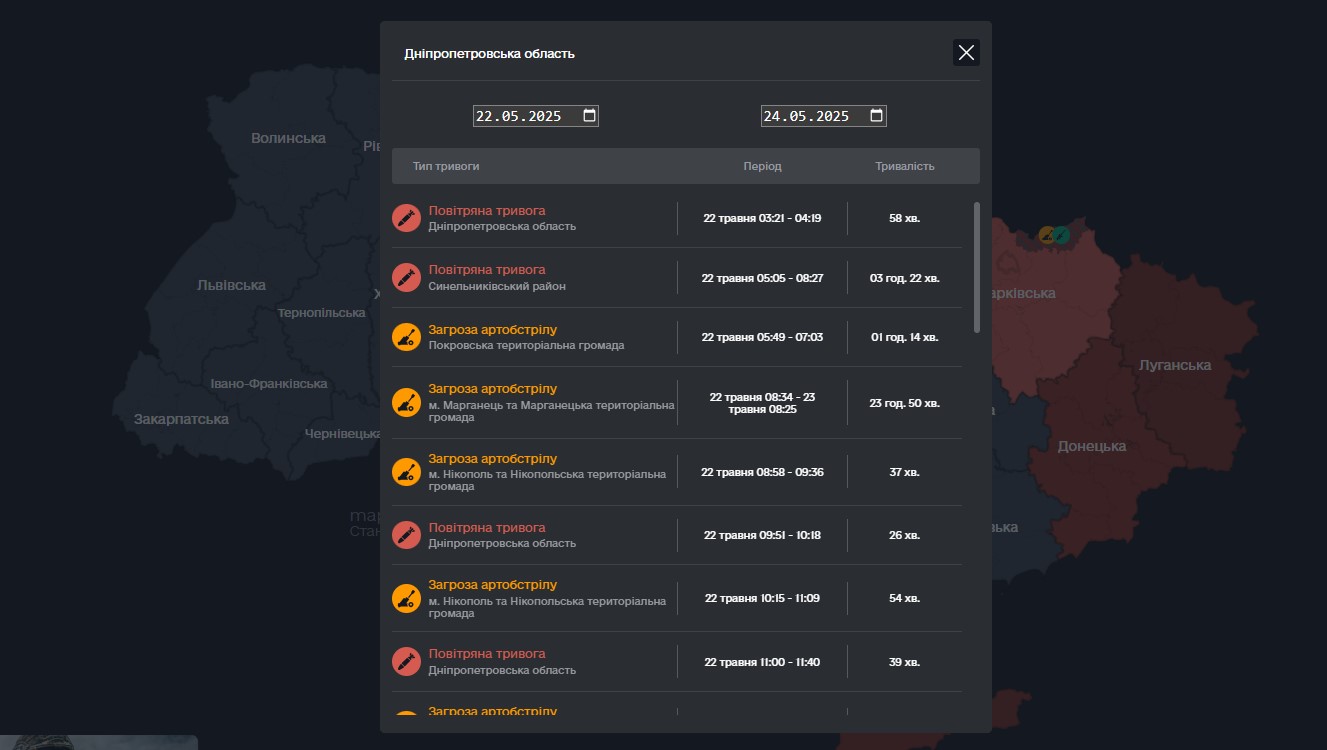Click artillery icon for Нікополь 08:58 alert
The width and height of the screenshot is (1327, 750).
click(406, 472)
